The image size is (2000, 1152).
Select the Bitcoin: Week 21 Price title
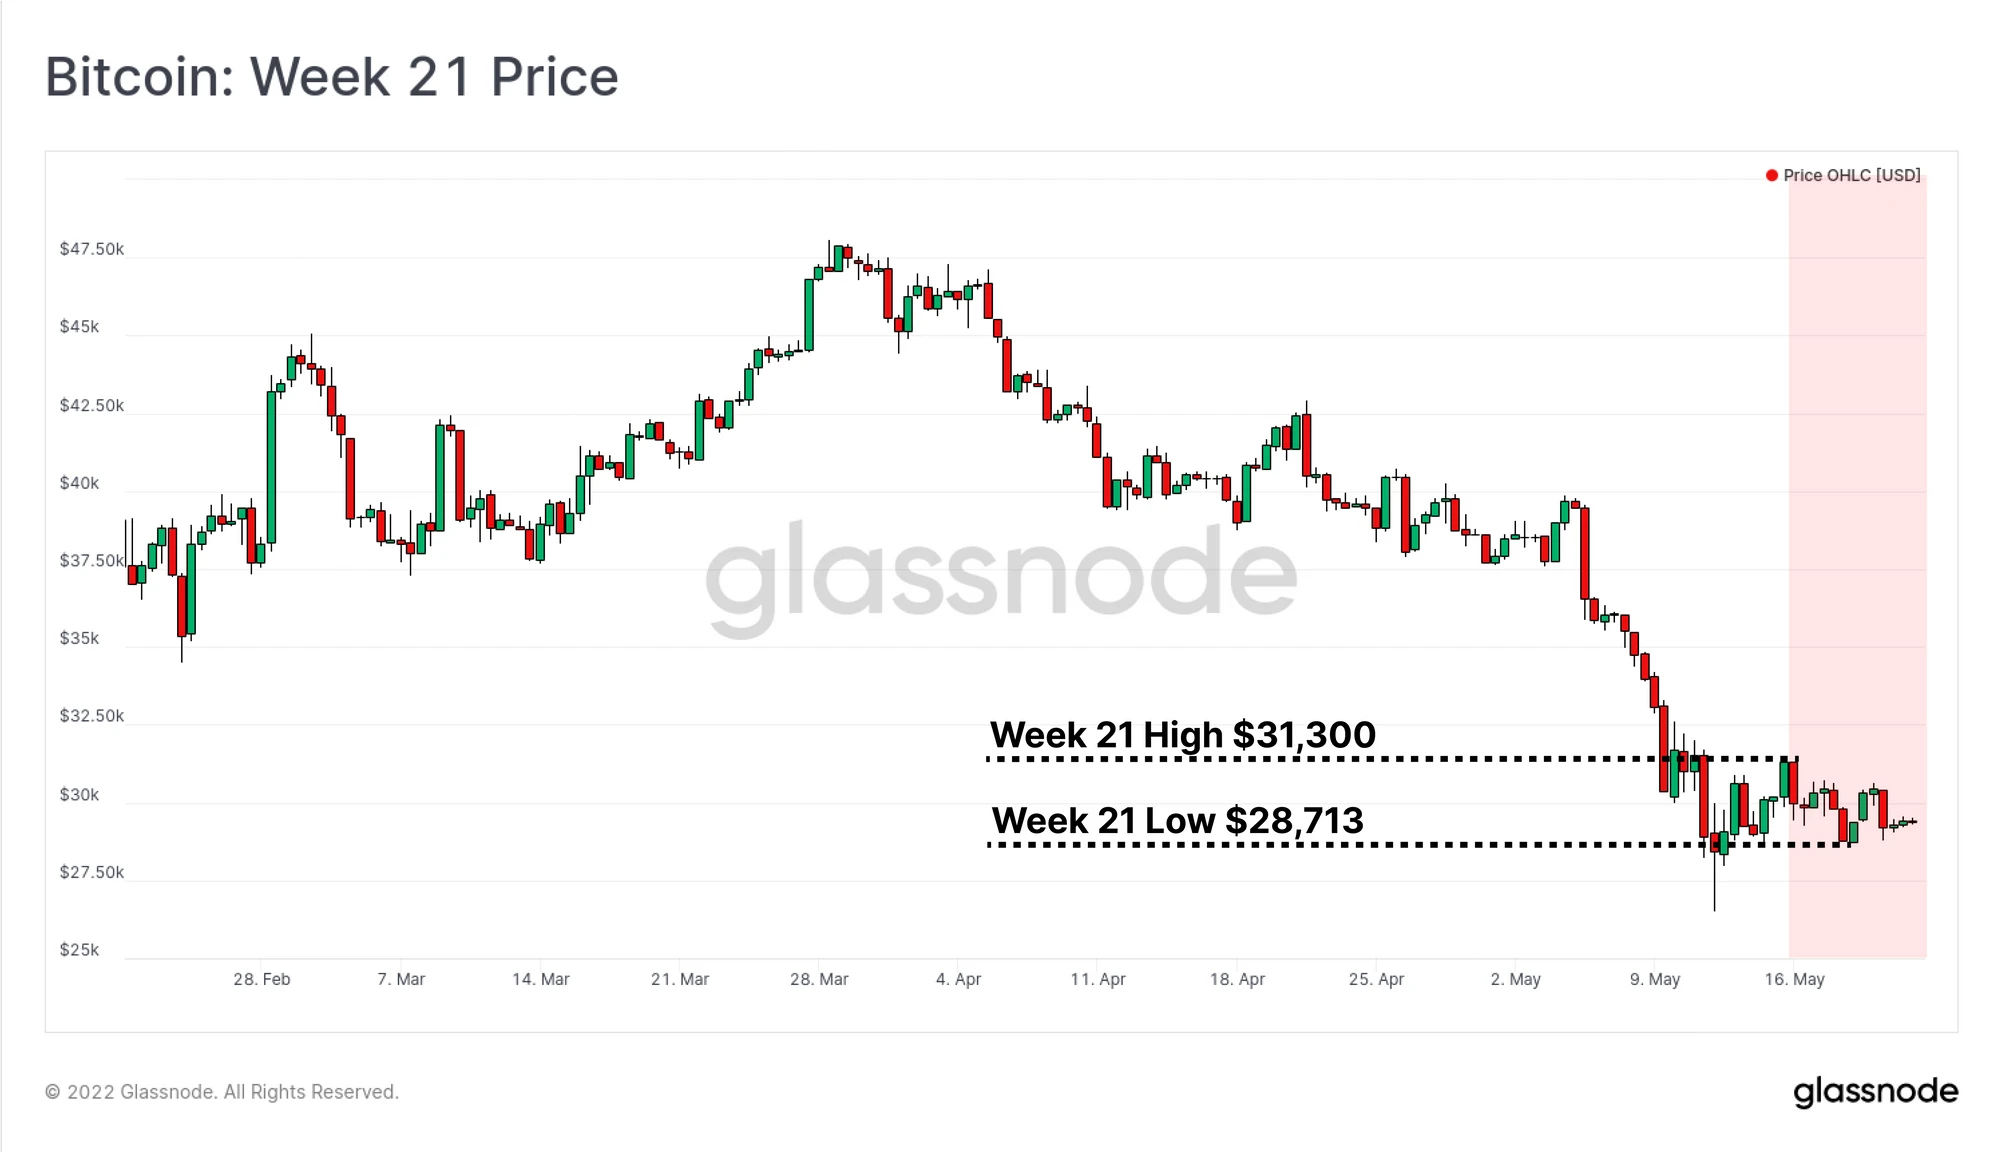(x=332, y=77)
